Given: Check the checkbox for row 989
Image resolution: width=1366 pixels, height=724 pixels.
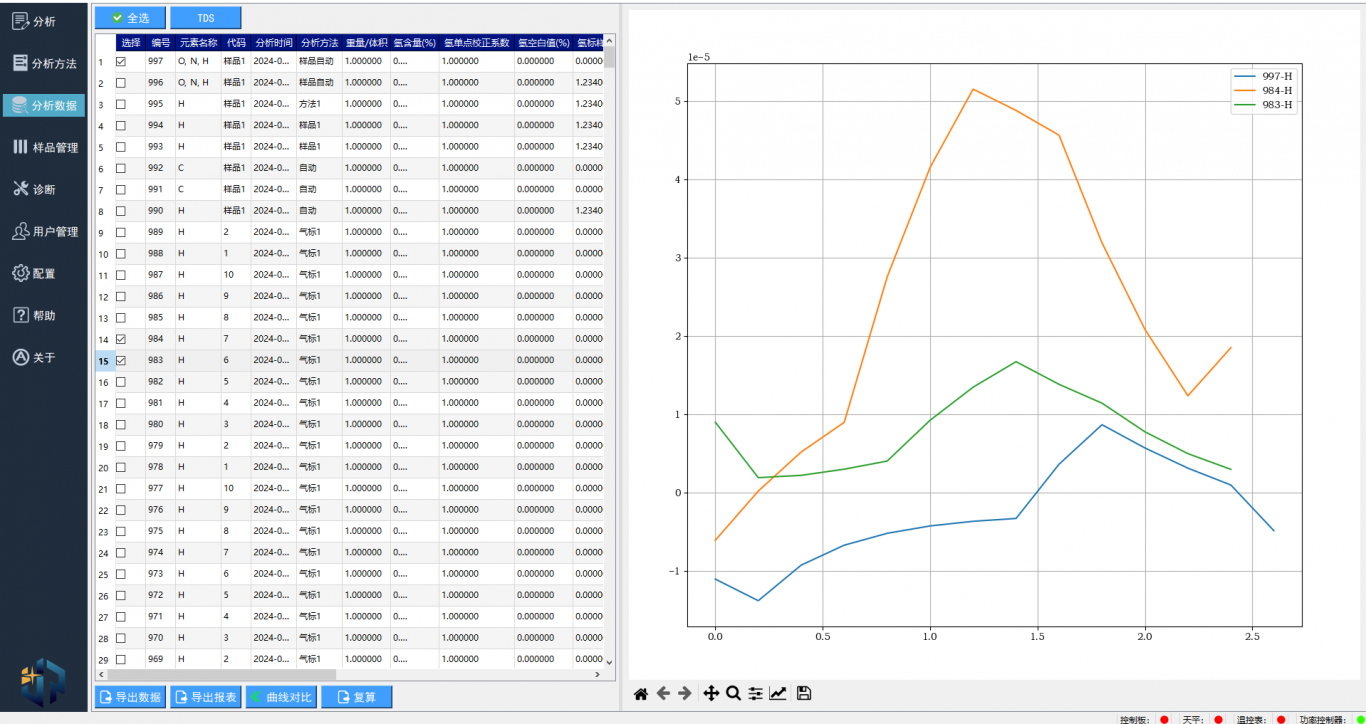Looking at the screenshot, I should (x=121, y=232).
